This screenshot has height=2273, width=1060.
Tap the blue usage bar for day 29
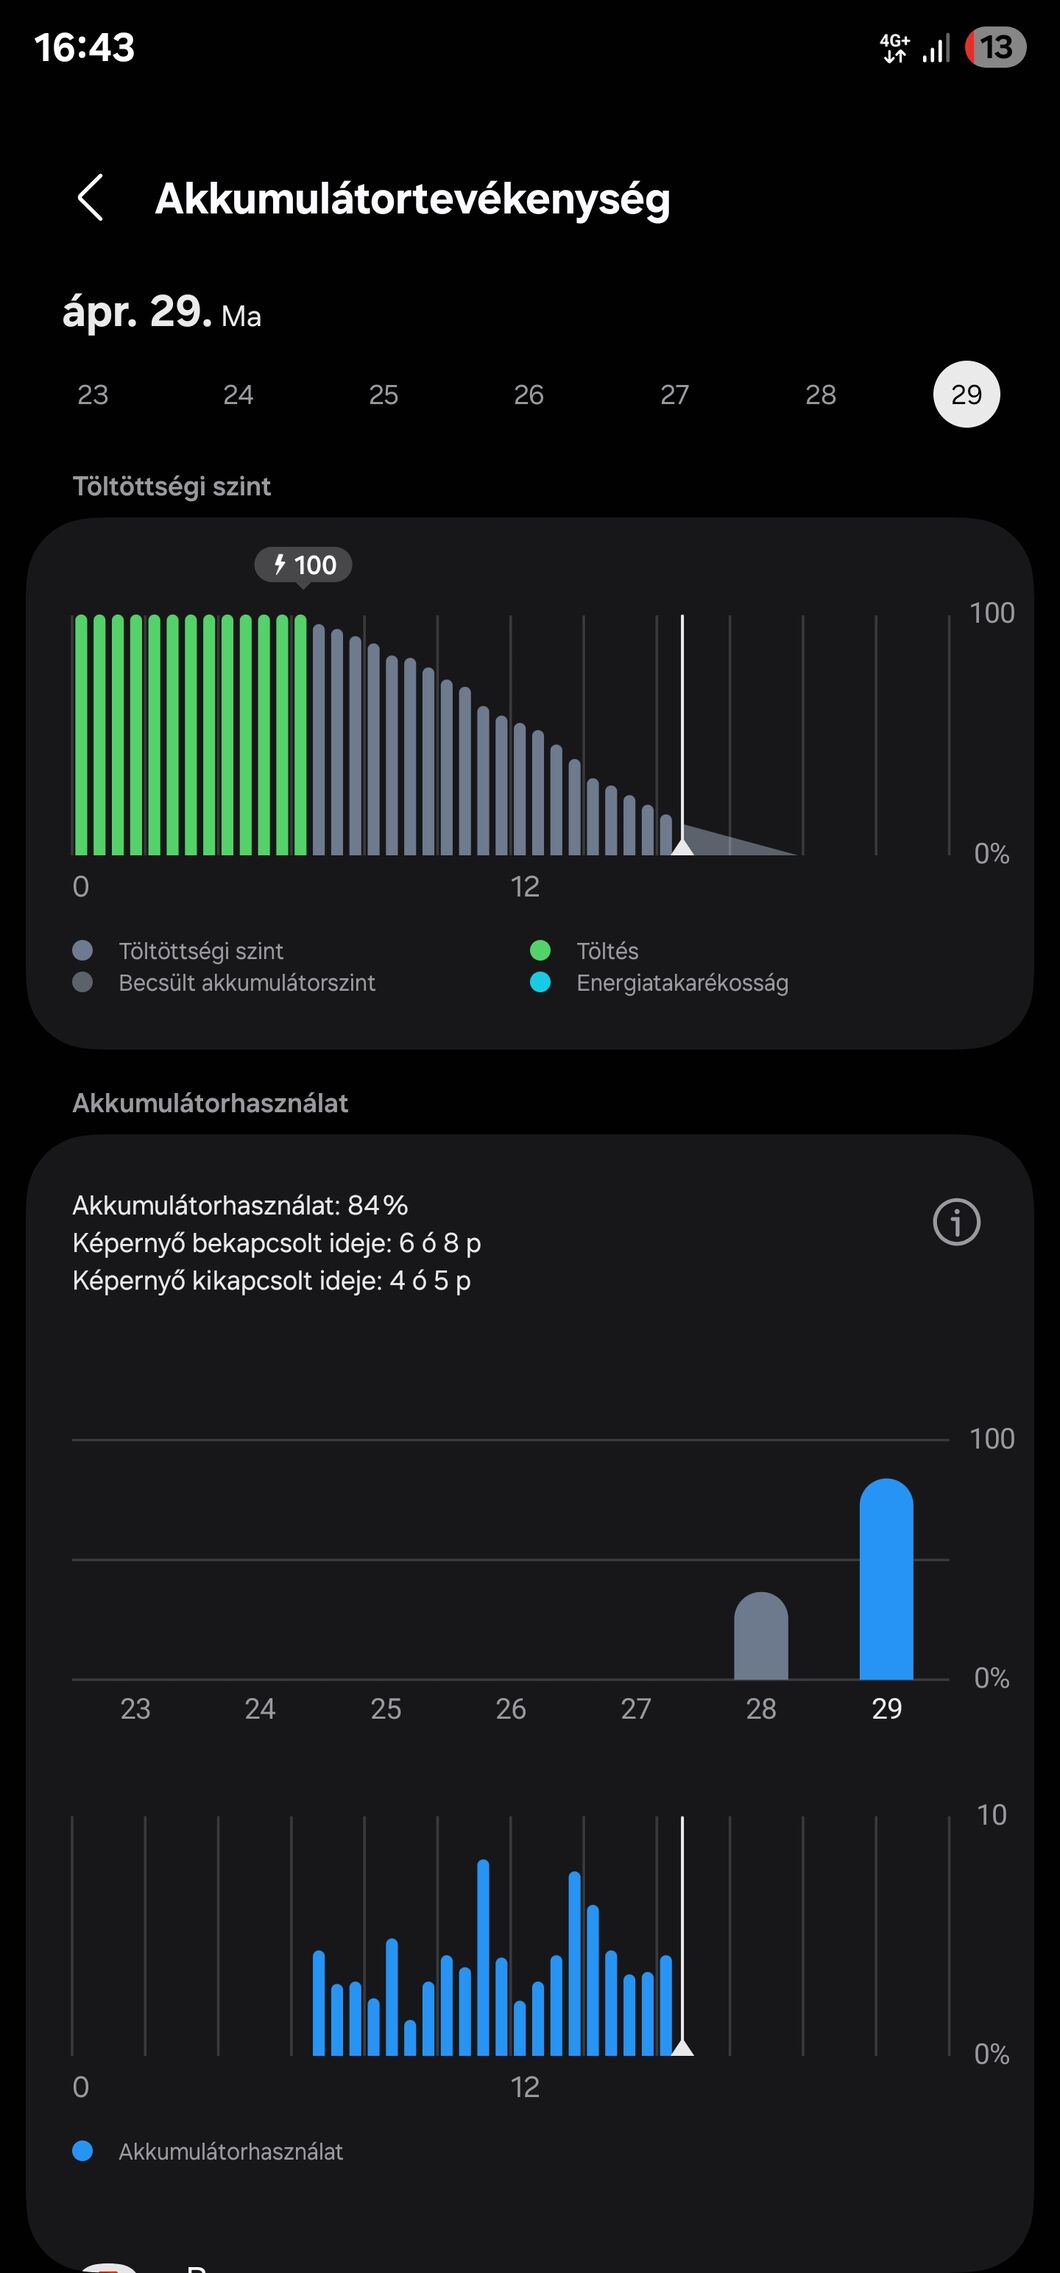(886, 1579)
